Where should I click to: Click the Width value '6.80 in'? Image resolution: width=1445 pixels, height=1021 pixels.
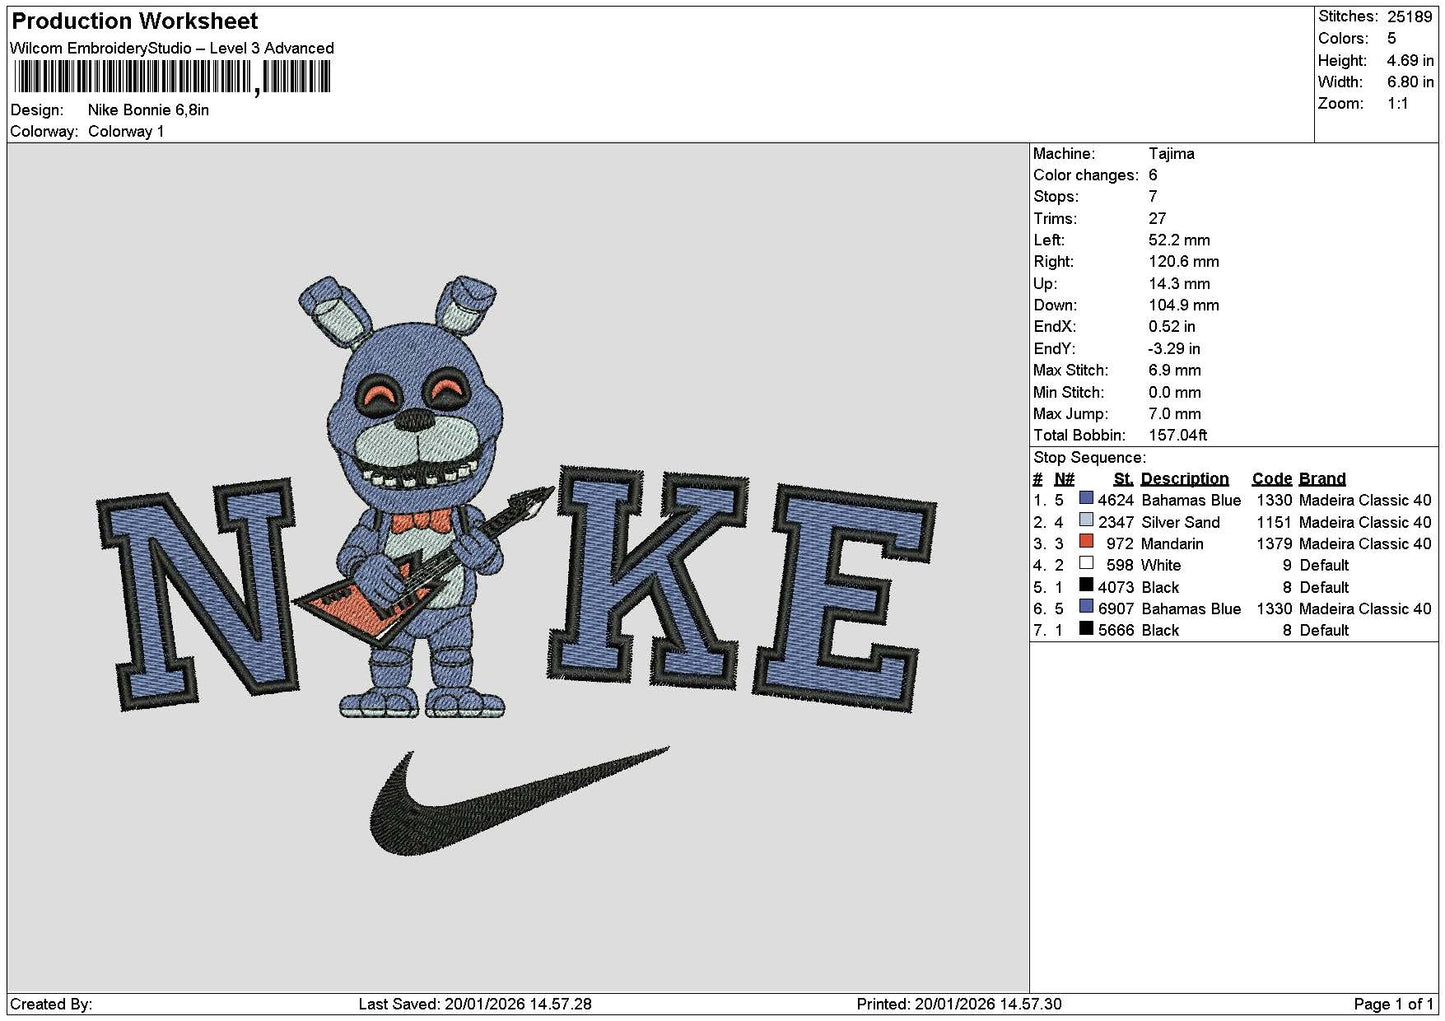pos(1410,82)
